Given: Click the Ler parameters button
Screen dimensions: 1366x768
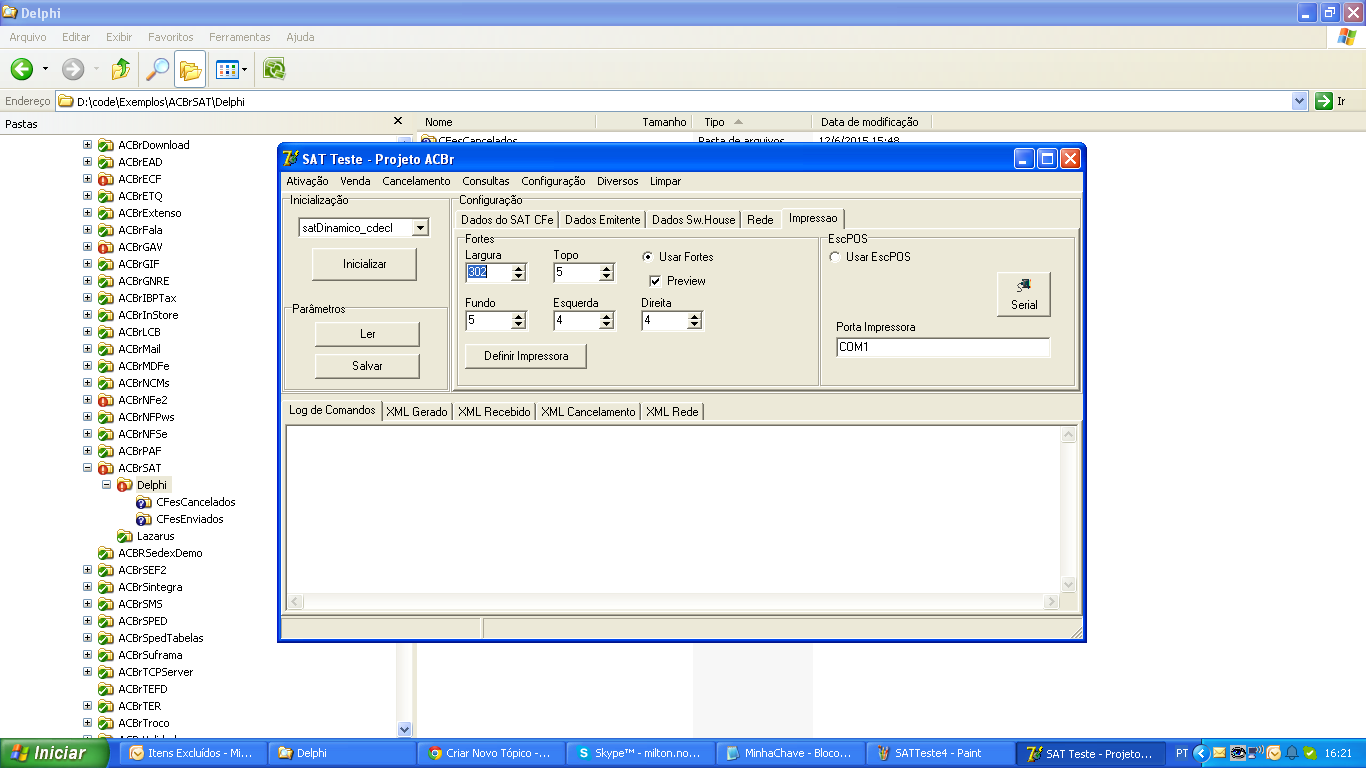Looking at the screenshot, I should [x=367, y=334].
